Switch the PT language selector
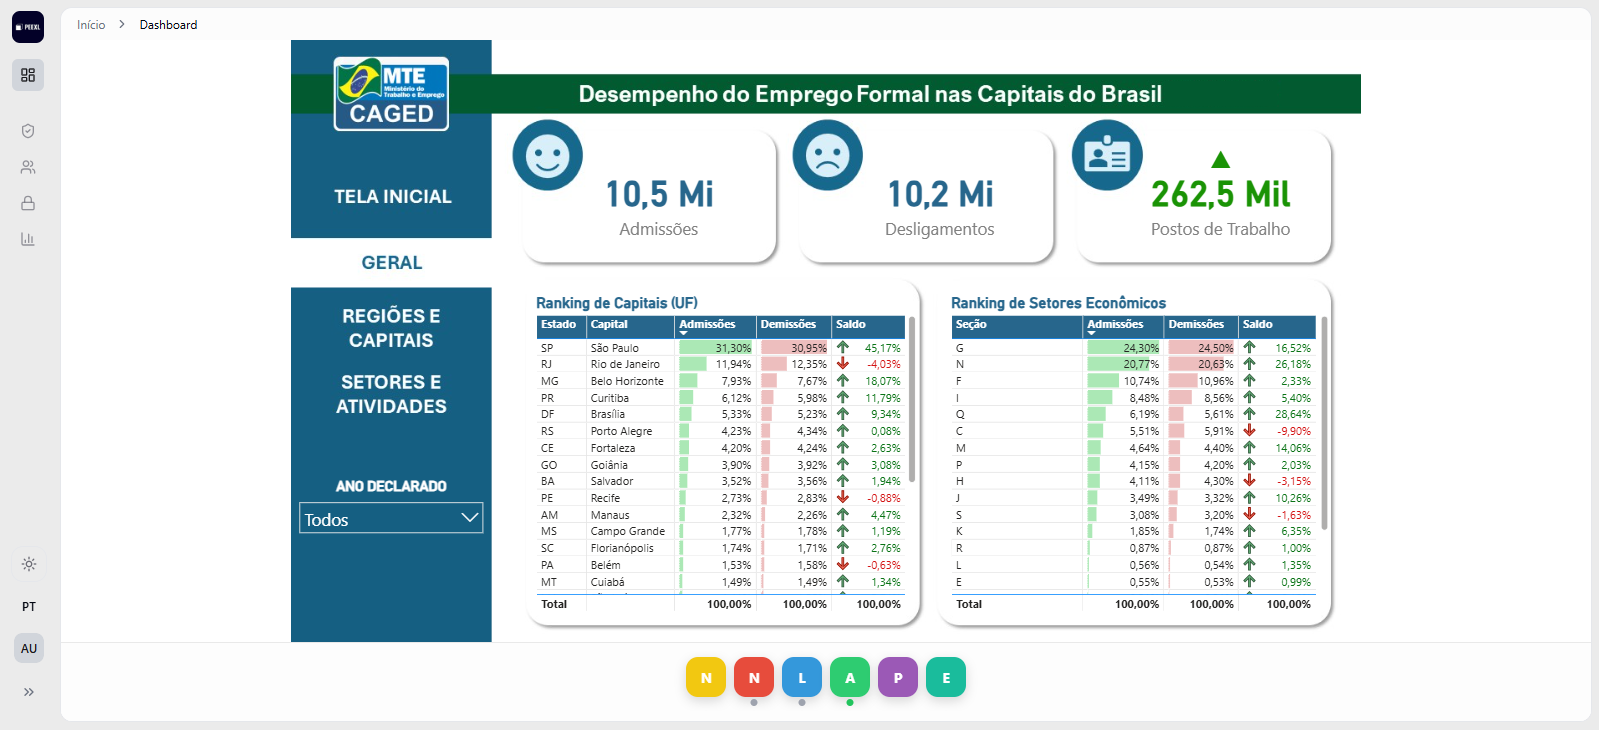The image size is (1599, 730). click(29, 606)
